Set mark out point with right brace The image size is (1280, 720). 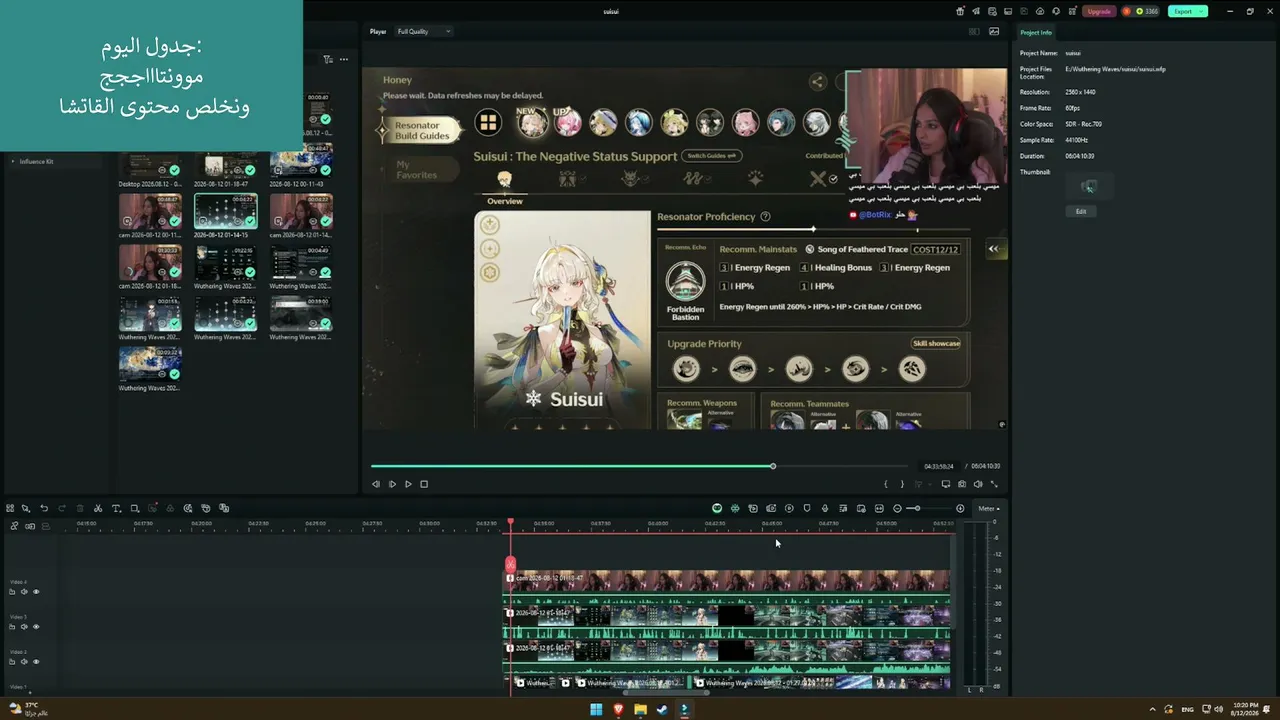coord(901,484)
